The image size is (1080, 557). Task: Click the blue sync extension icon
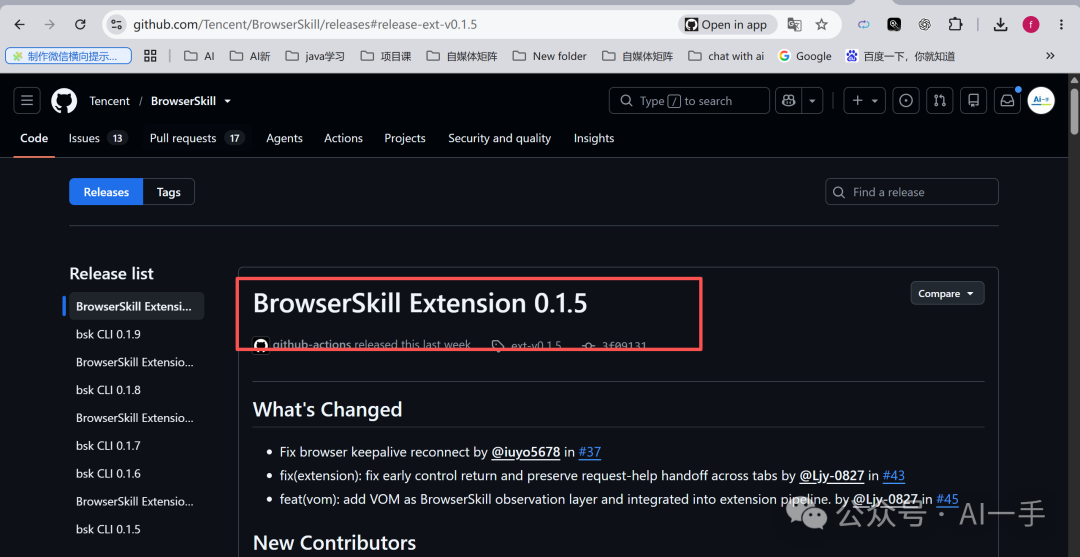tap(864, 25)
